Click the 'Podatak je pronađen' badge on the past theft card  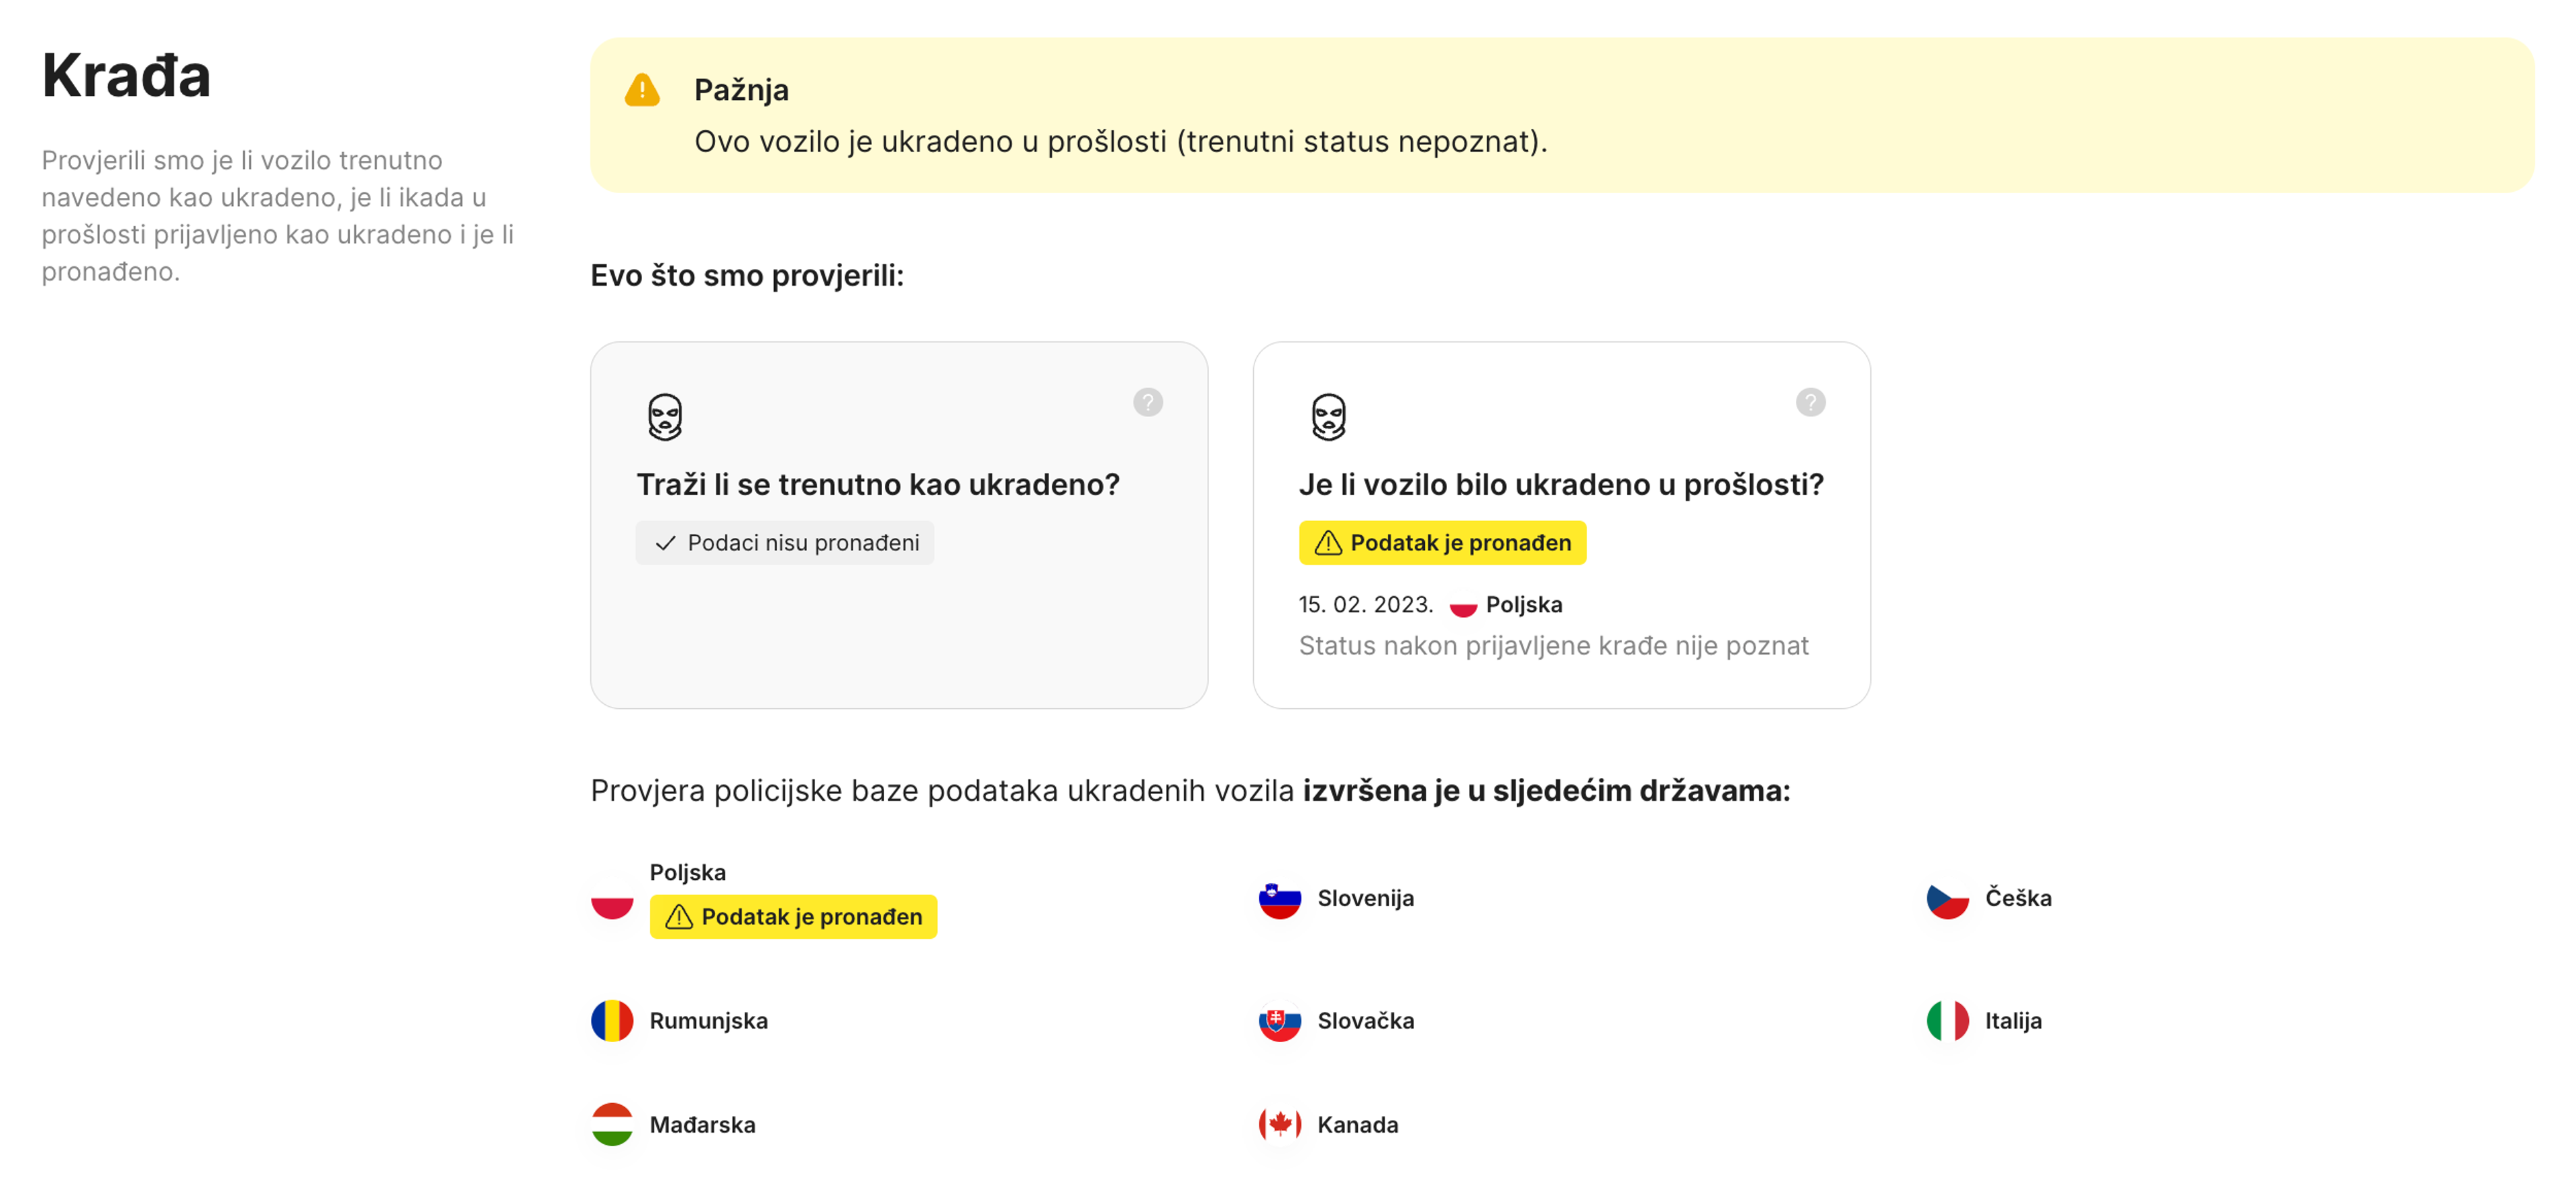tap(1441, 543)
